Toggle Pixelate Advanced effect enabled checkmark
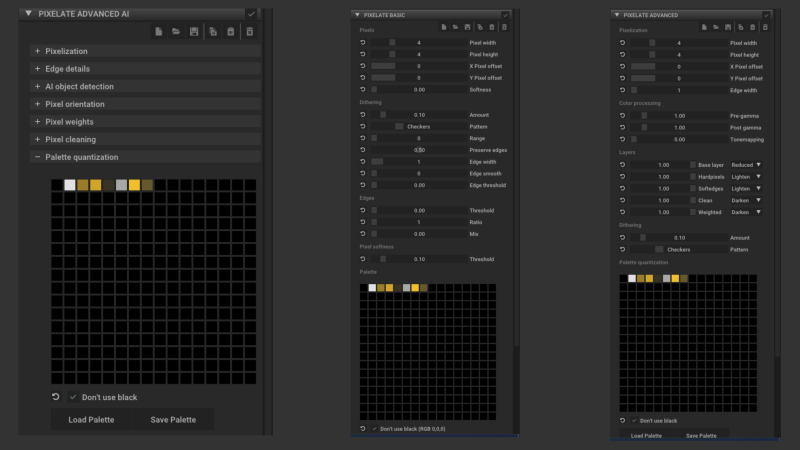Image resolution: width=800 pixels, height=450 pixels. click(x=766, y=15)
